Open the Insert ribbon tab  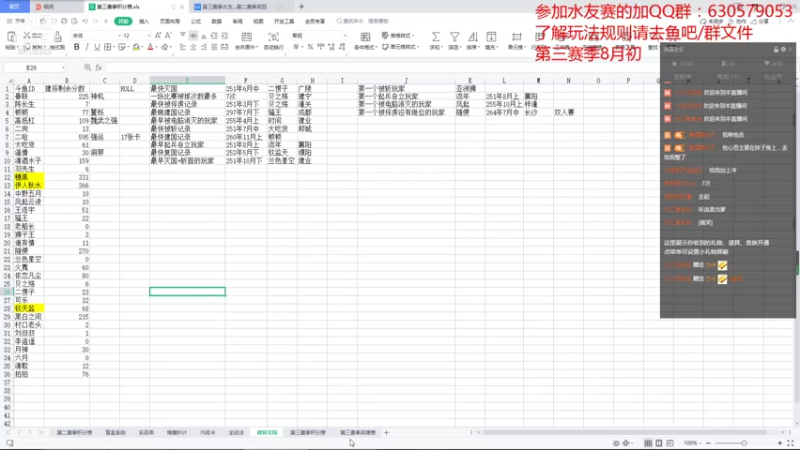(144, 21)
